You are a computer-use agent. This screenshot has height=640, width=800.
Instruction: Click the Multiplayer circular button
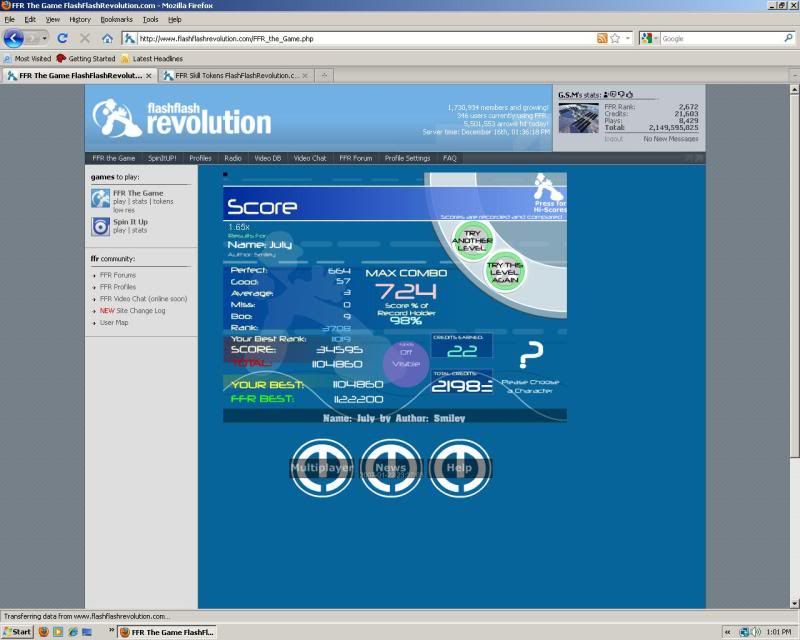point(322,468)
